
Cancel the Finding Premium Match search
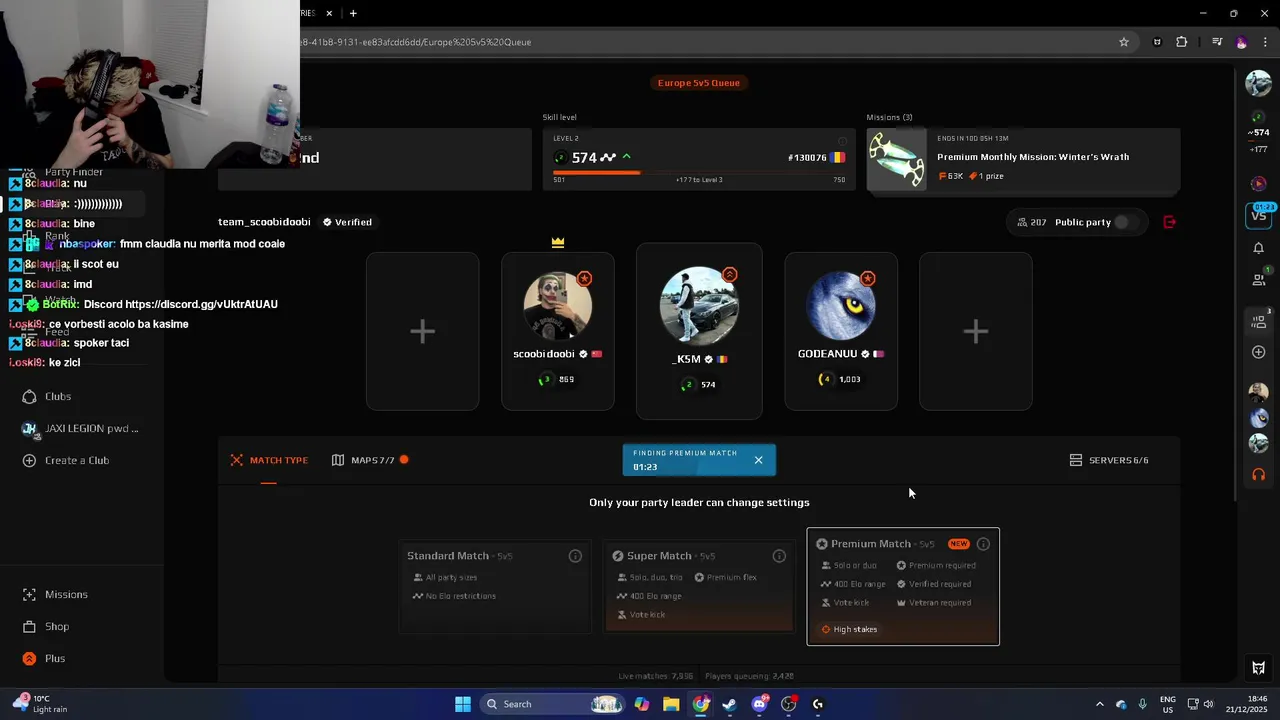tap(758, 460)
